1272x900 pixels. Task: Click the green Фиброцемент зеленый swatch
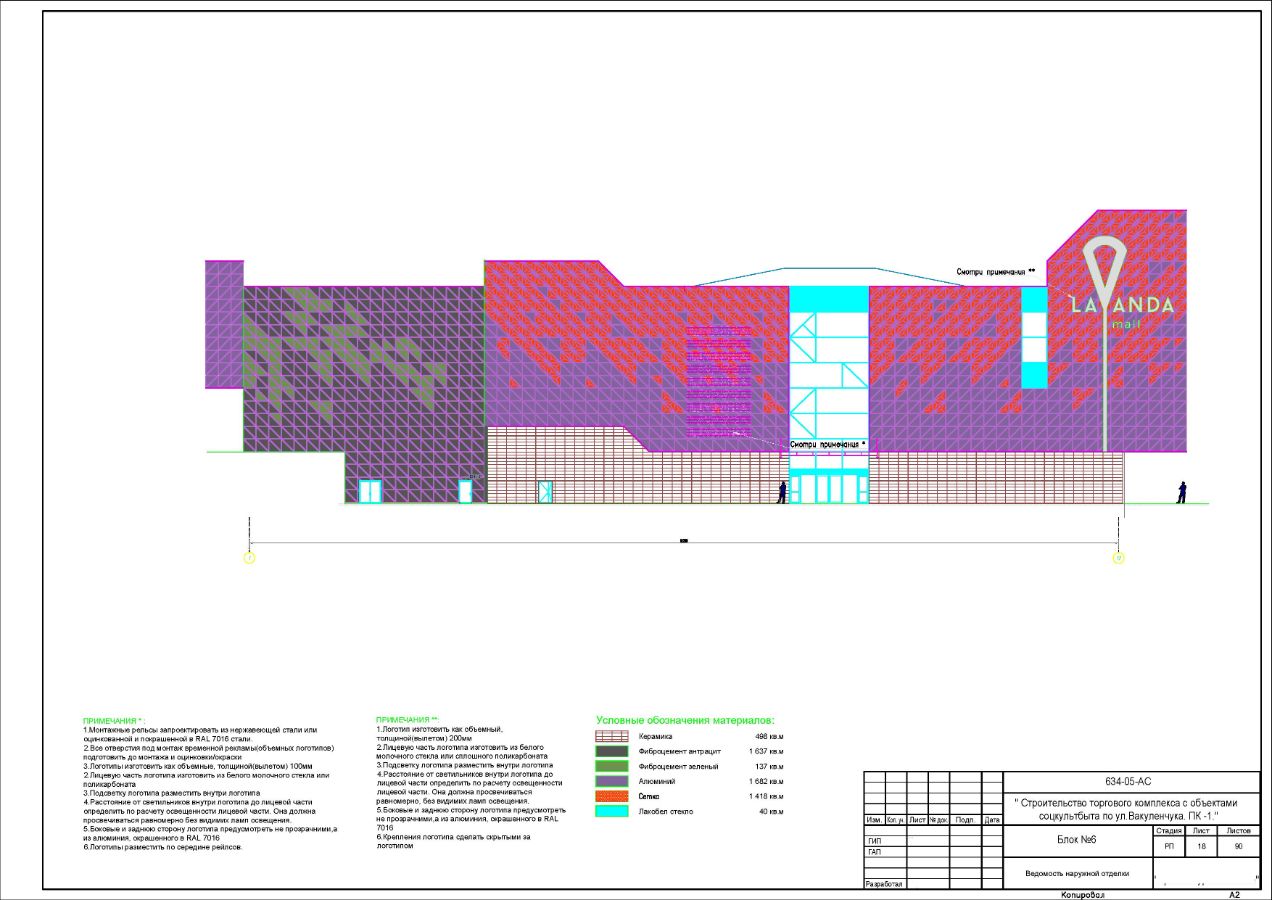pyautogui.click(x=612, y=766)
